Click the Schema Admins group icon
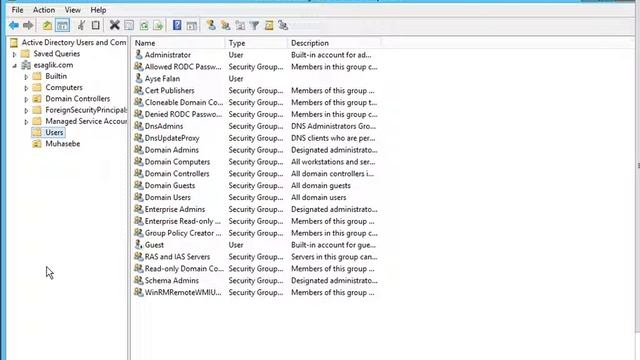The image size is (640, 360). click(x=139, y=280)
